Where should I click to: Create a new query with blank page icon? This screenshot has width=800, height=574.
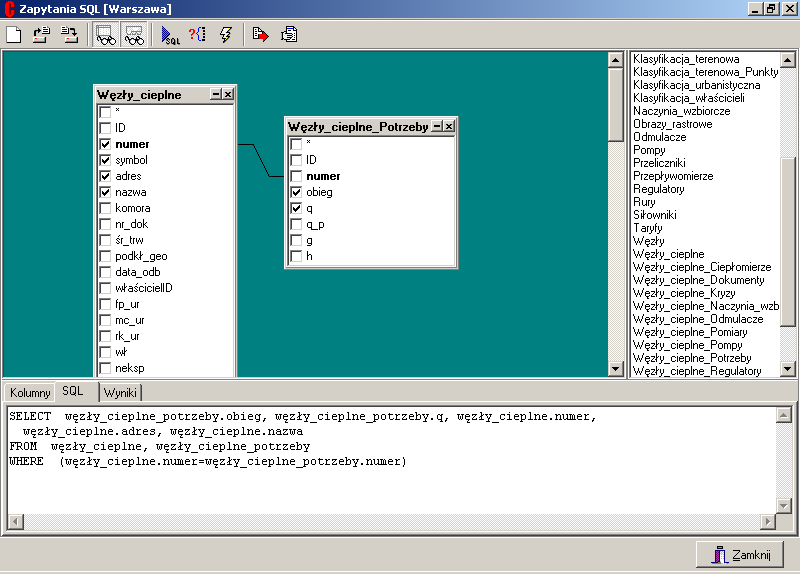(x=14, y=35)
